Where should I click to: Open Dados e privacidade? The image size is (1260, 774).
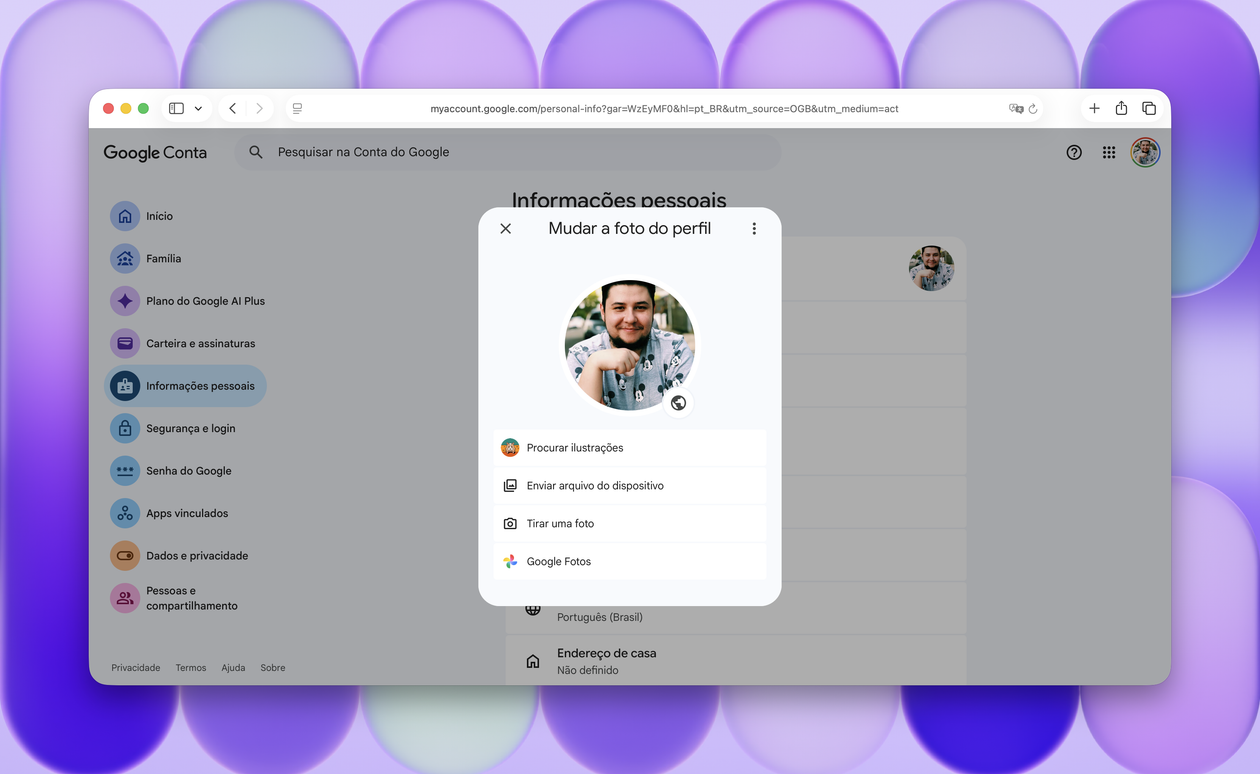(186, 556)
